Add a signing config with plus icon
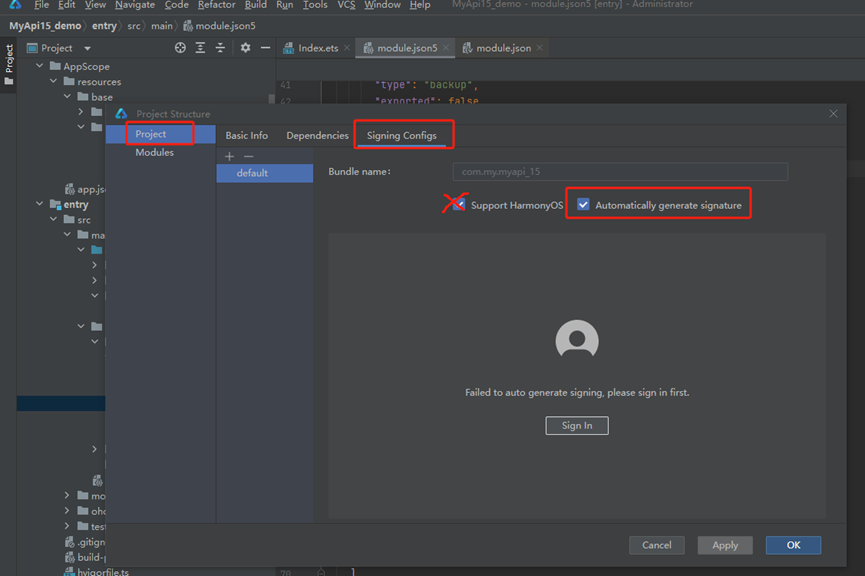The image size is (865, 576). (x=229, y=156)
